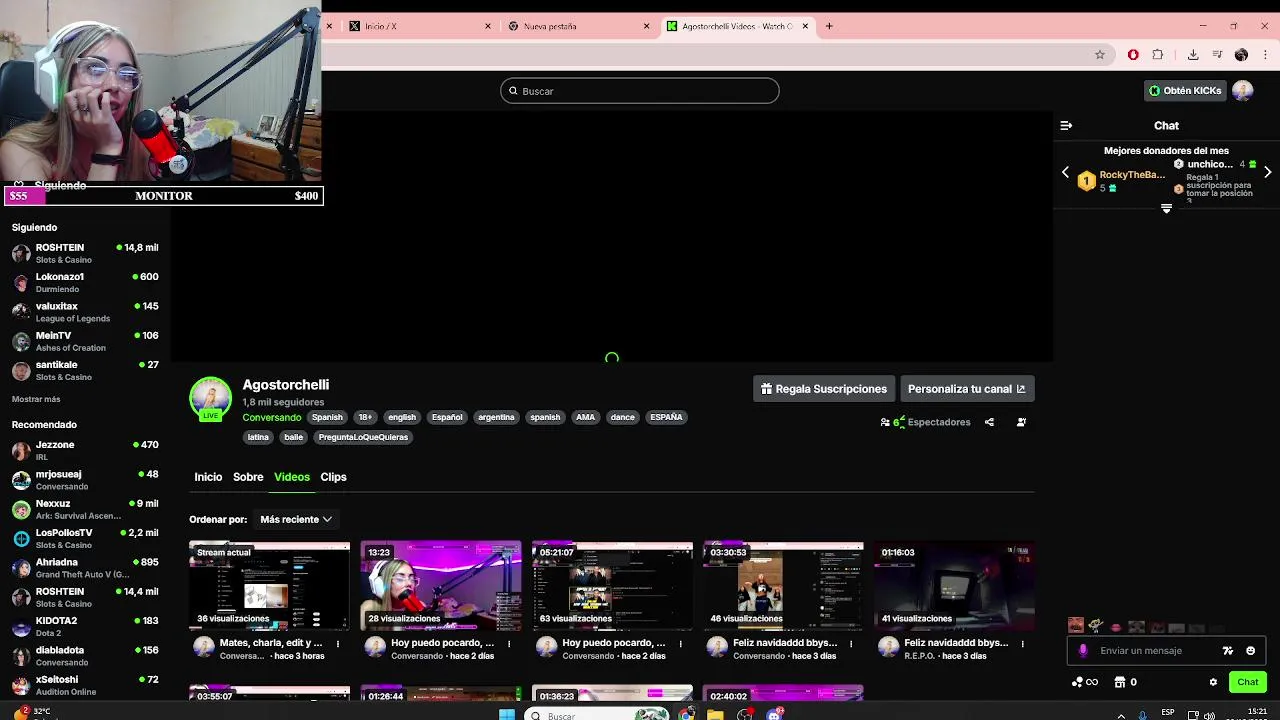Switch to the Sobre tab

(248, 477)
